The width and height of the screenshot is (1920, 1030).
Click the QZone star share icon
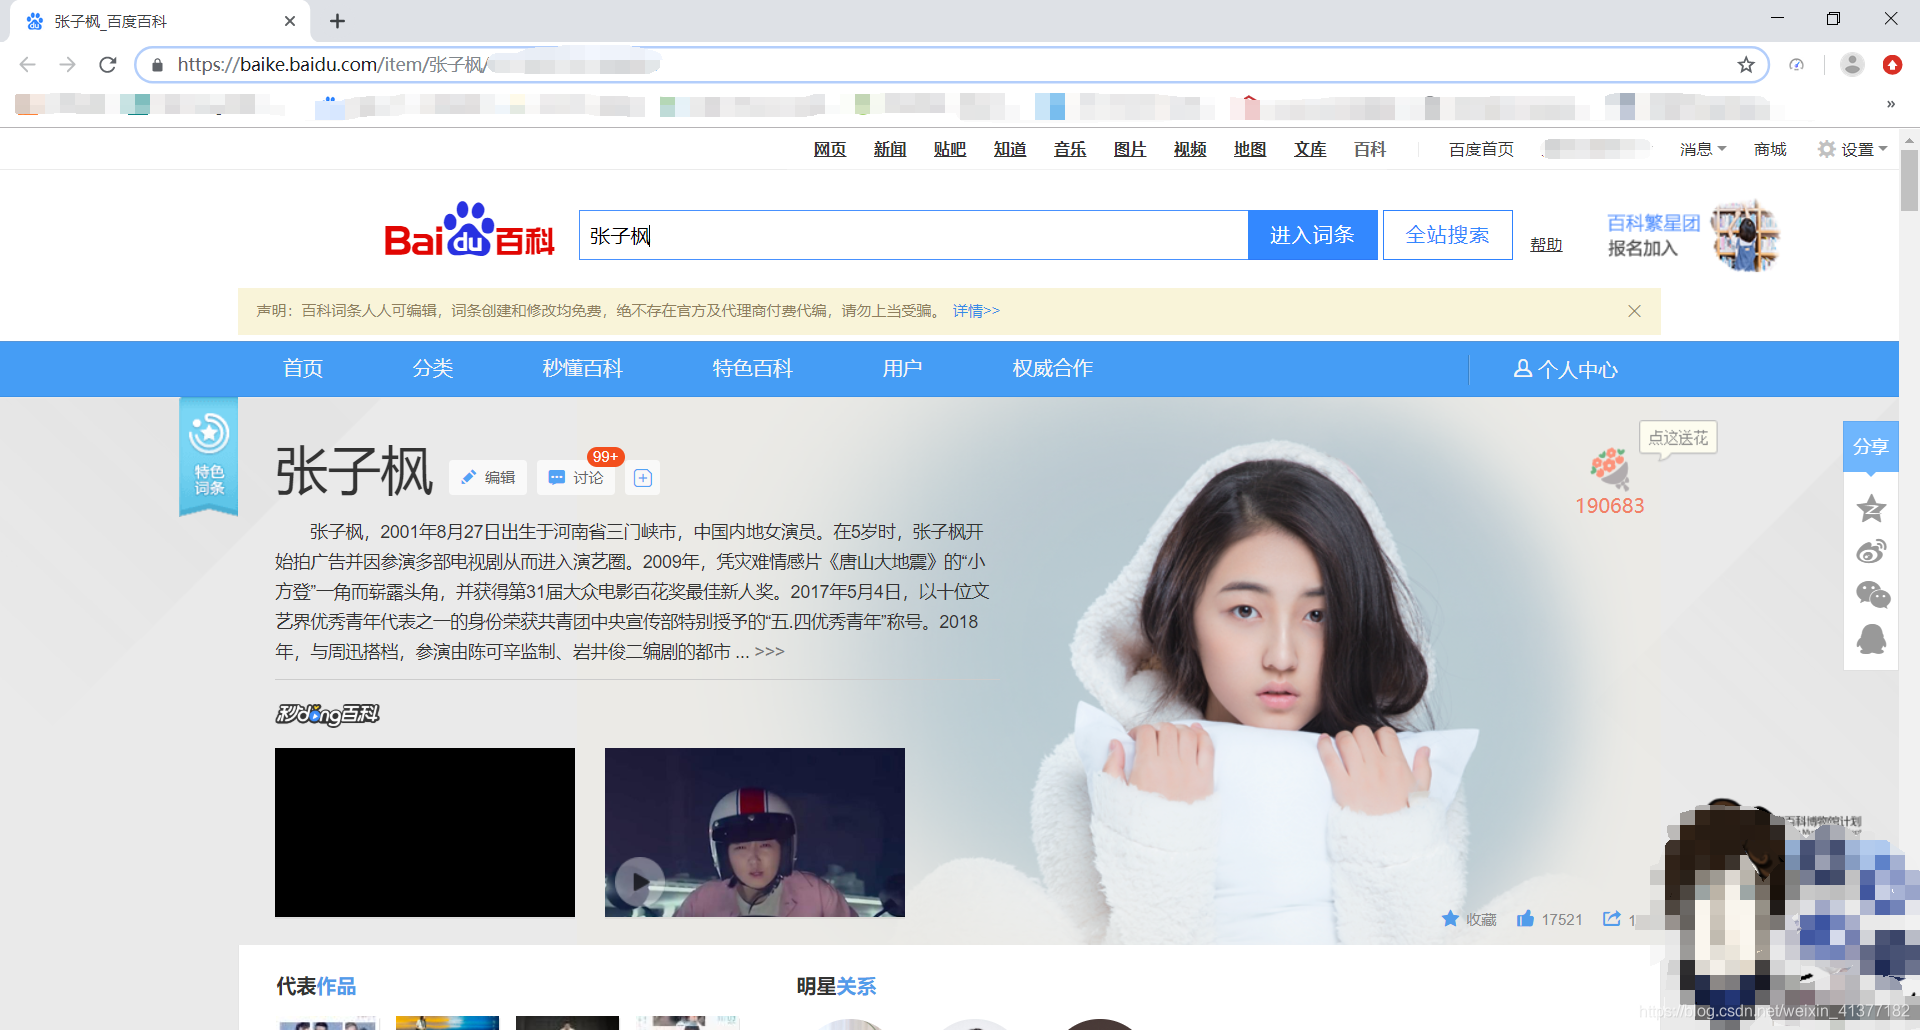[x=1872, y=510]
